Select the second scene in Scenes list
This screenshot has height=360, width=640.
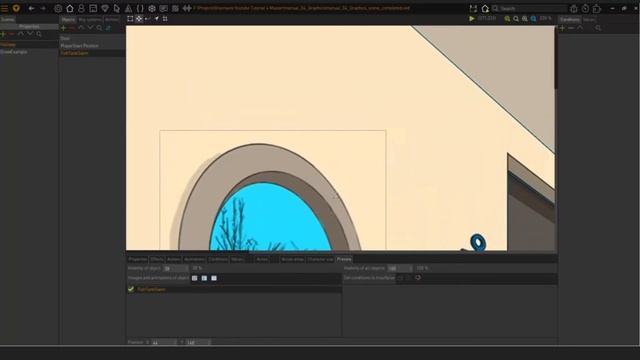click(x=29, y=52)
